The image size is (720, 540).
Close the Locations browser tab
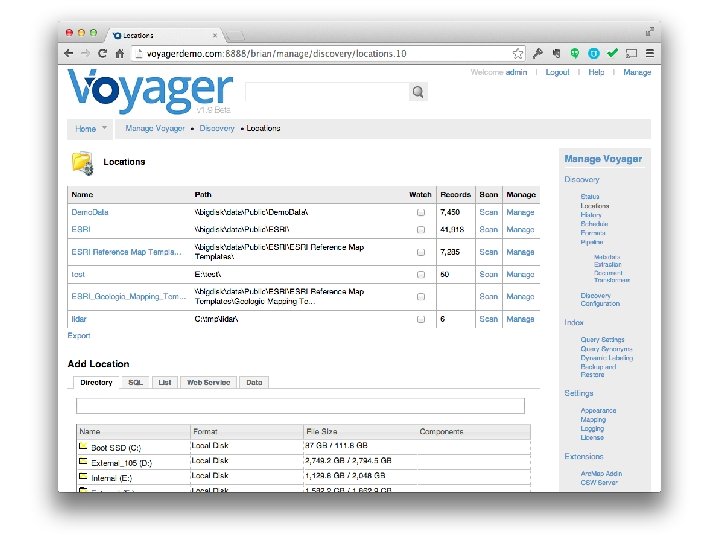point(214,35)
